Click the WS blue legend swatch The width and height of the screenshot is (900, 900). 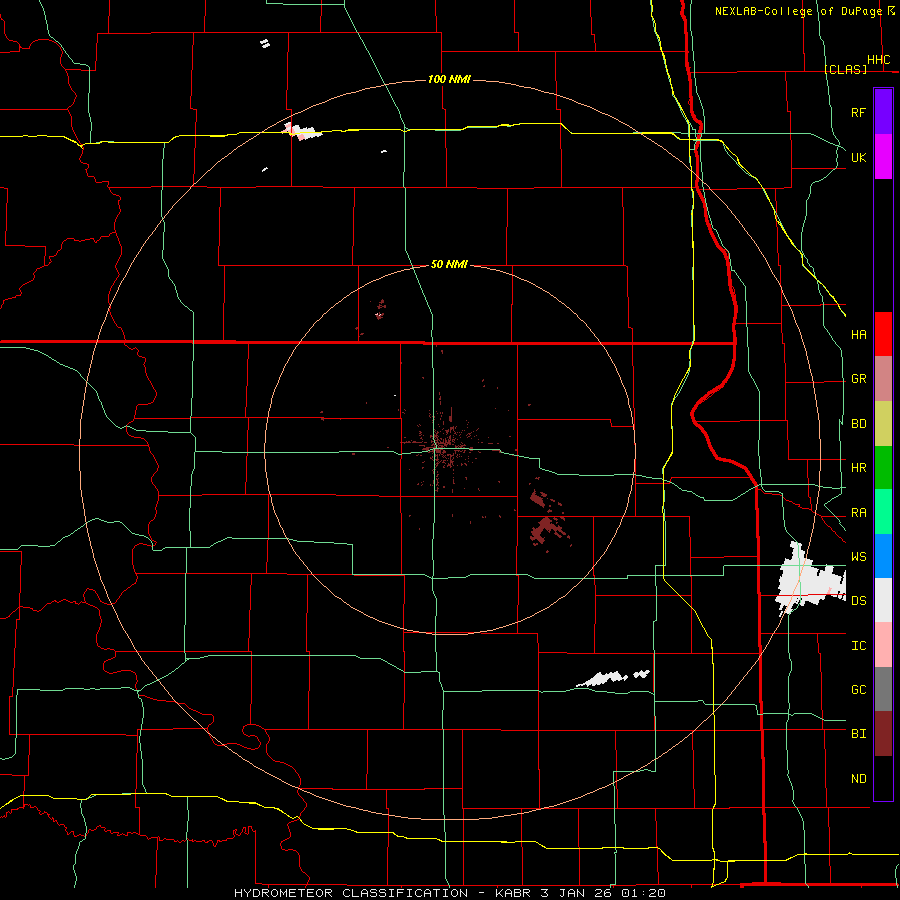pyautogui.click(x=883, y=556)
